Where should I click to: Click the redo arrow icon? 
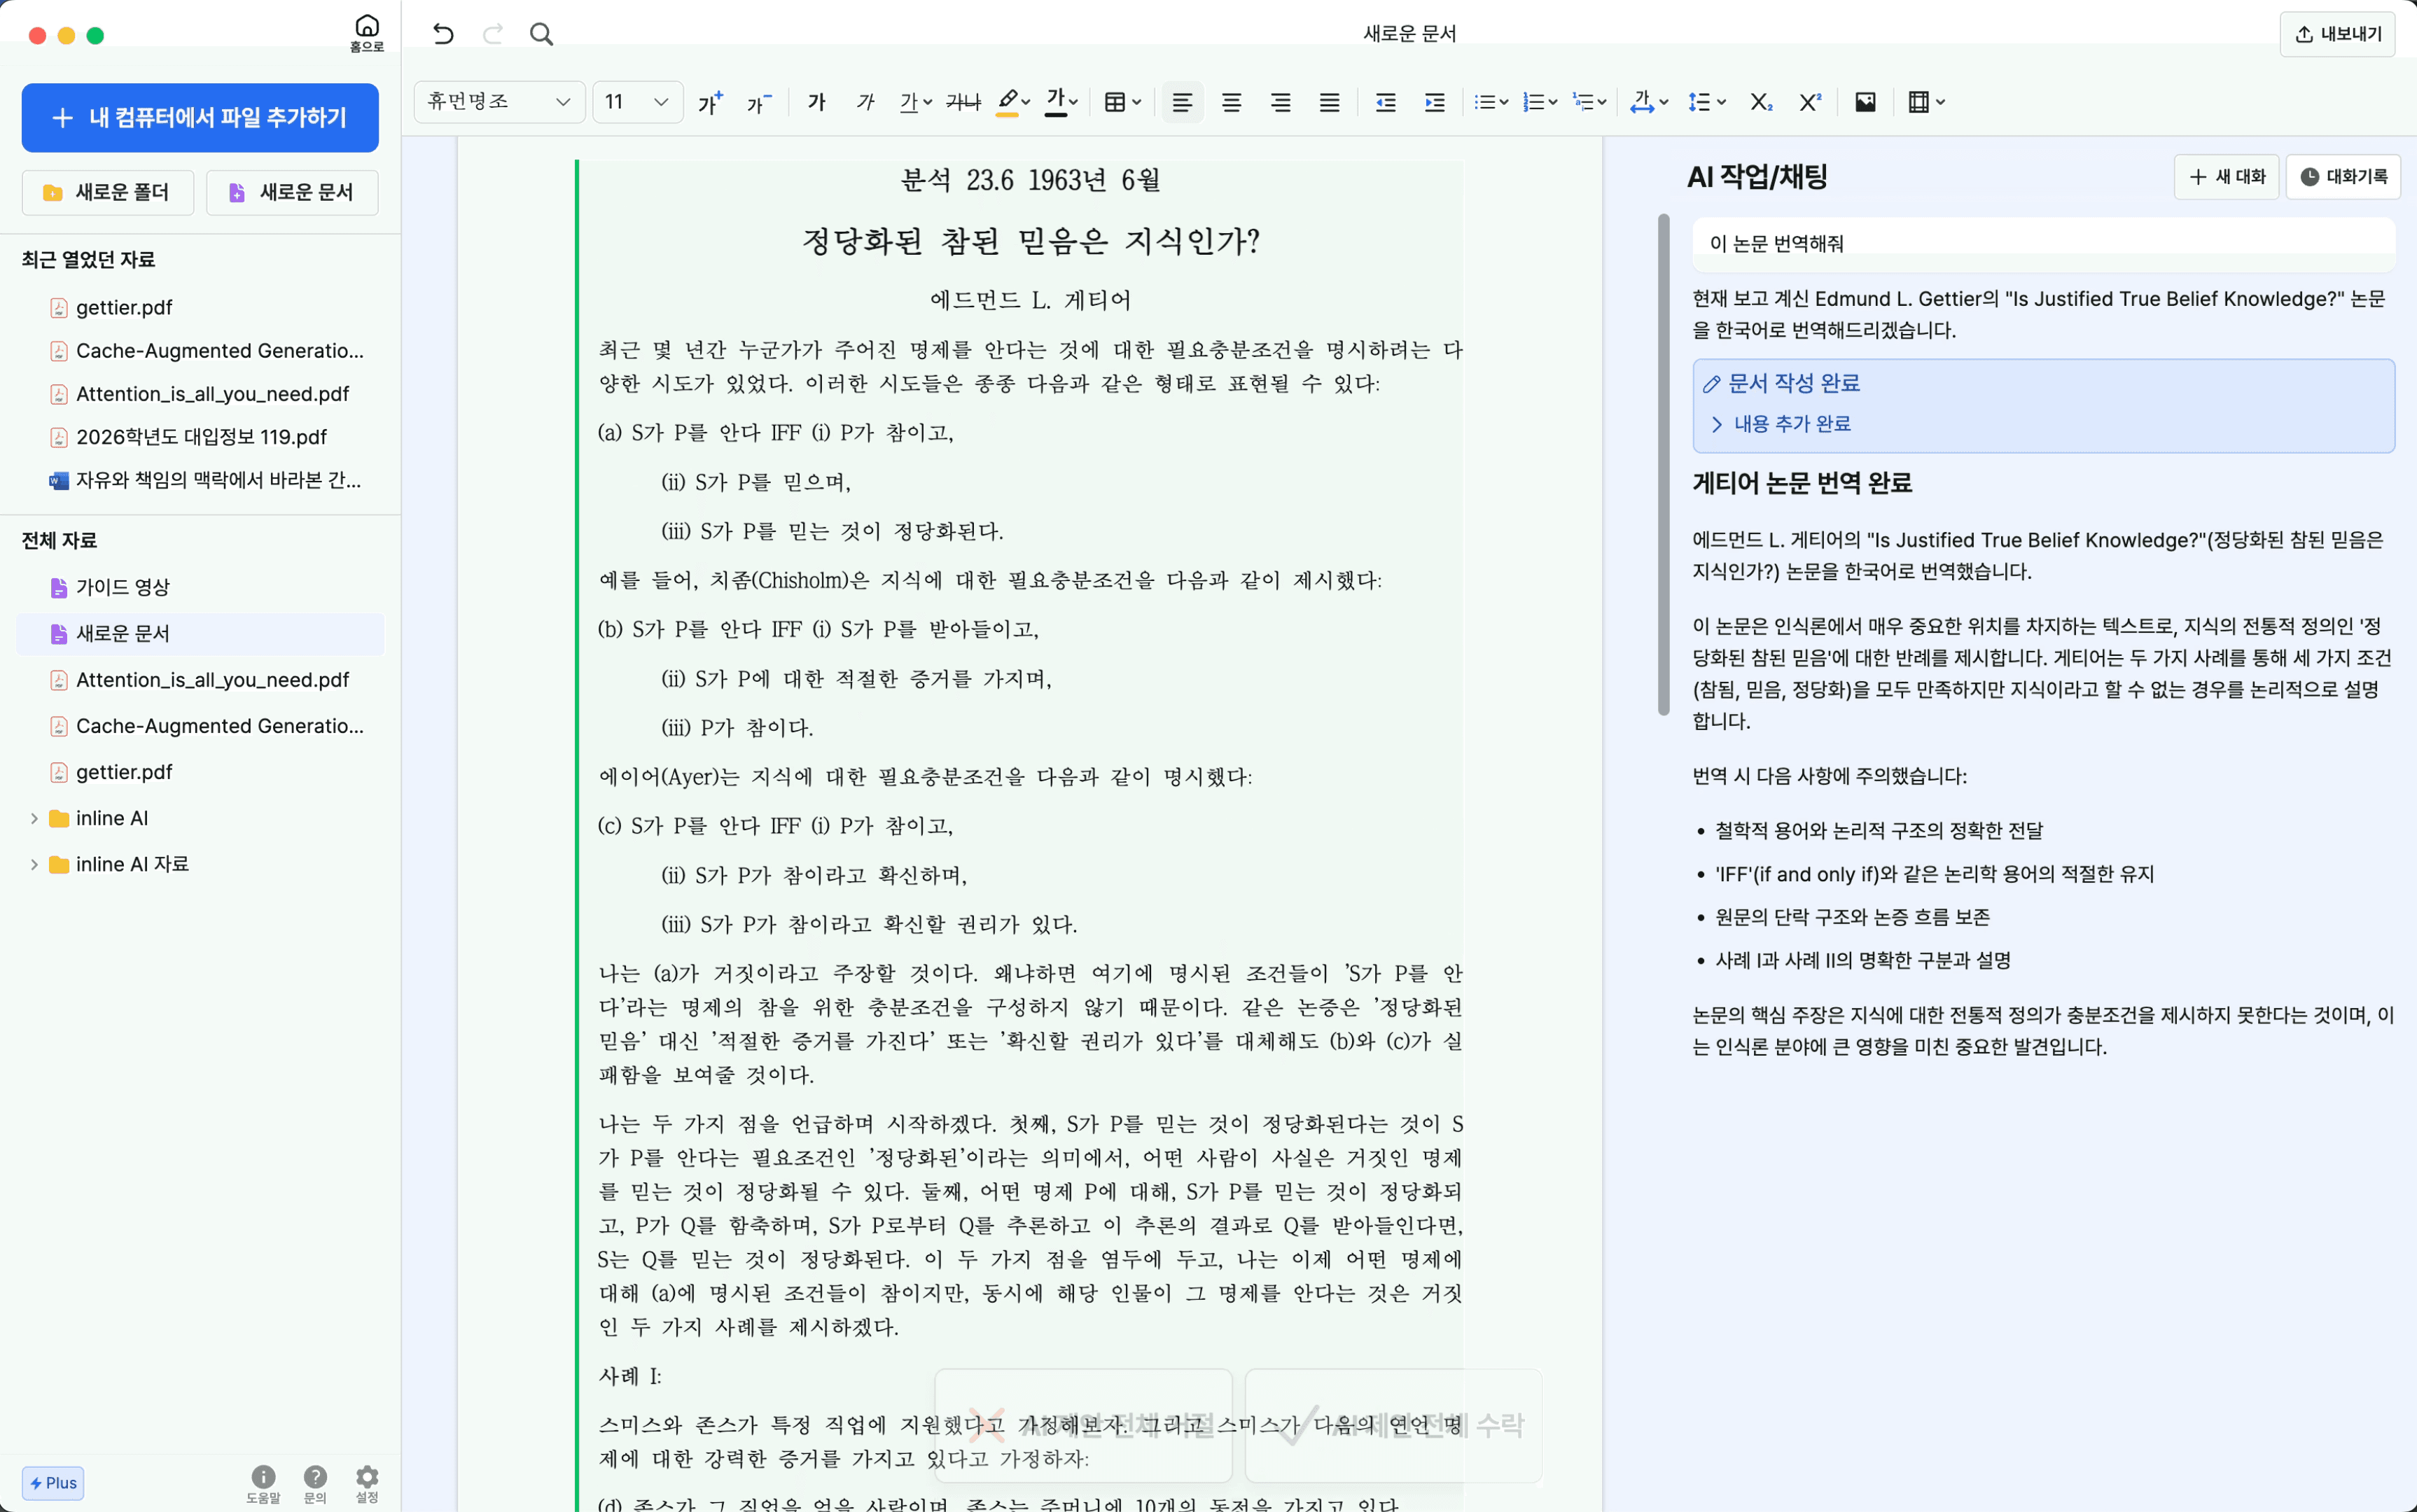(493, 34)
